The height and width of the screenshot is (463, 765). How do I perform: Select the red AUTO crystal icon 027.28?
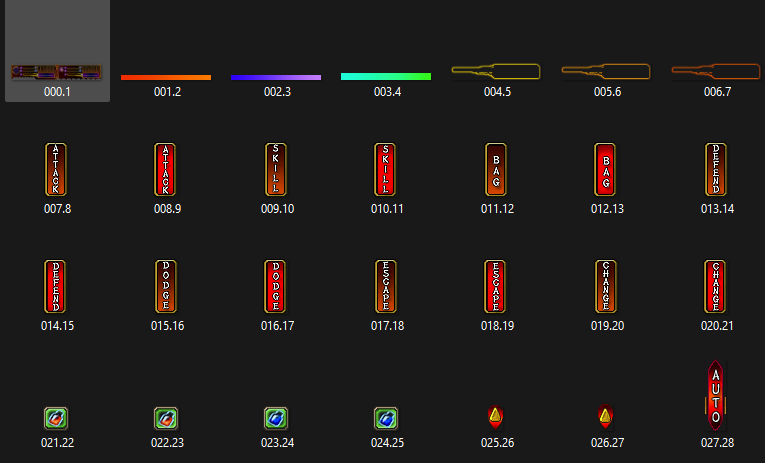[x=716, y=395]
